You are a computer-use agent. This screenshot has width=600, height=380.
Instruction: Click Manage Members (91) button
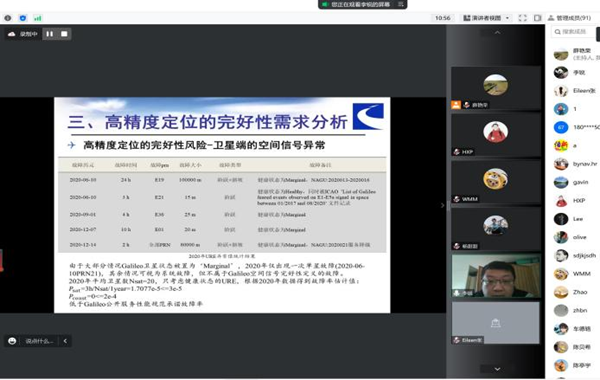coord(569,18)
